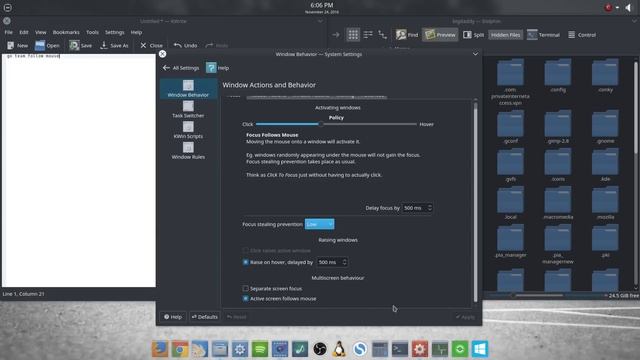Select the .config folder in Dolphin

point(558,76)
